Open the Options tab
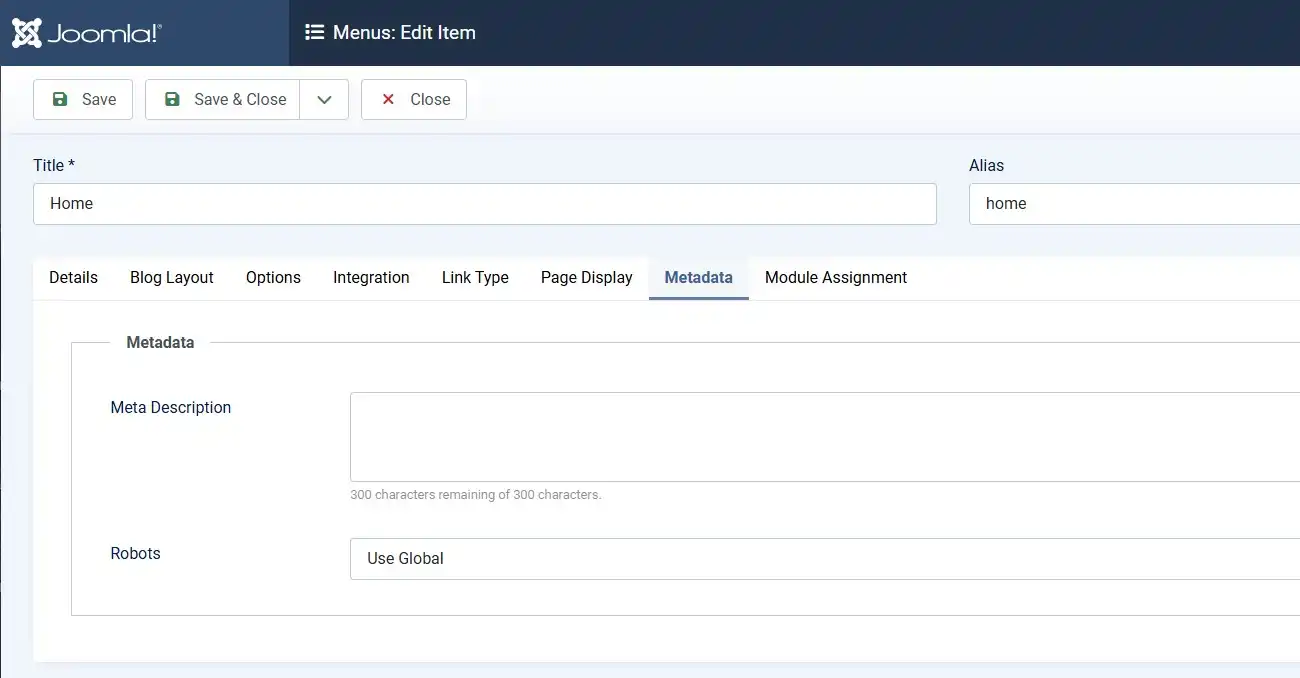The height and width of the screenshot is (678, 1300). (273, 277)
